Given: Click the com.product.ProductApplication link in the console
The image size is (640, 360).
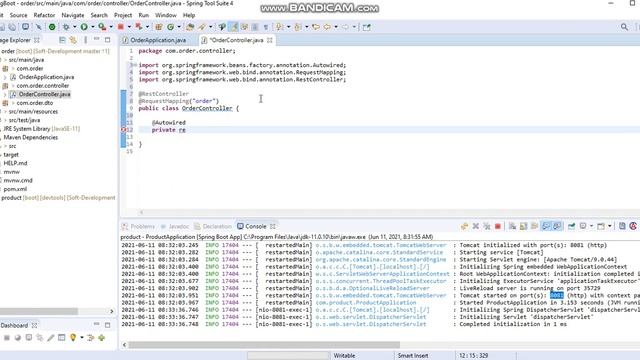Looking at the screenshot, I should click(366, 302).
